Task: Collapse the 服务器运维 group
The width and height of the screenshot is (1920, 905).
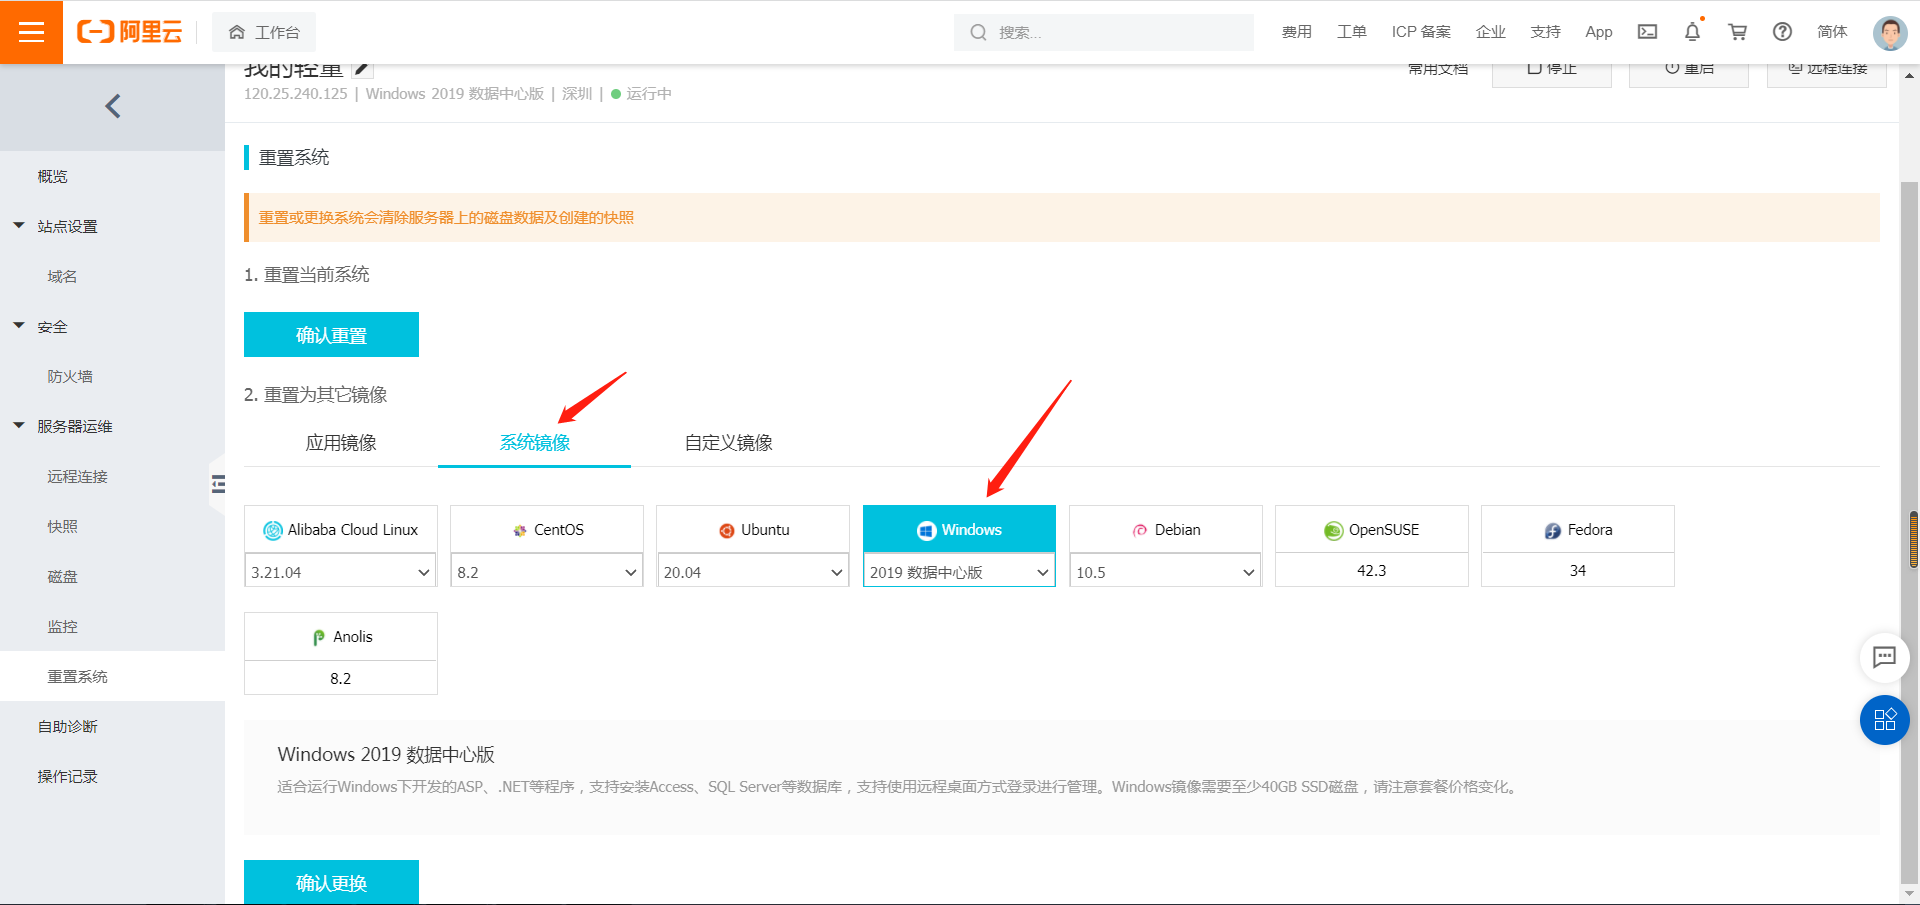Action: tap(19, 426)
